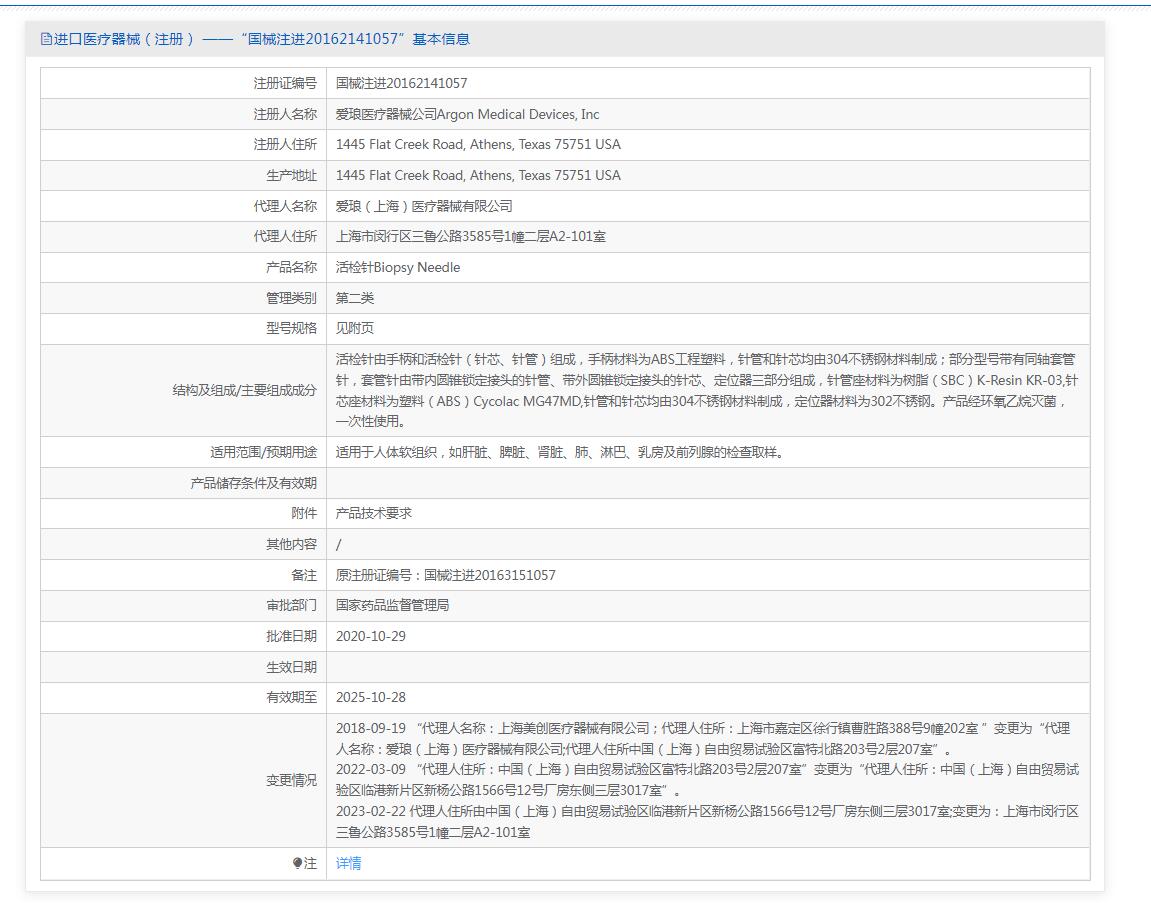This screenshot has height=903, width=1151.
Task: Select product name 活检针Biopsy Needle
Action: (398, 267)
